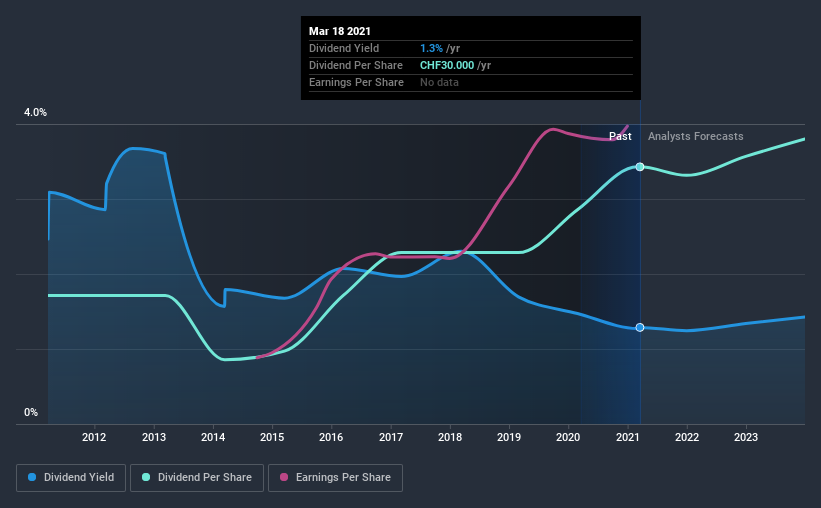Select the blue data point marker at Mar 2021

640,327
